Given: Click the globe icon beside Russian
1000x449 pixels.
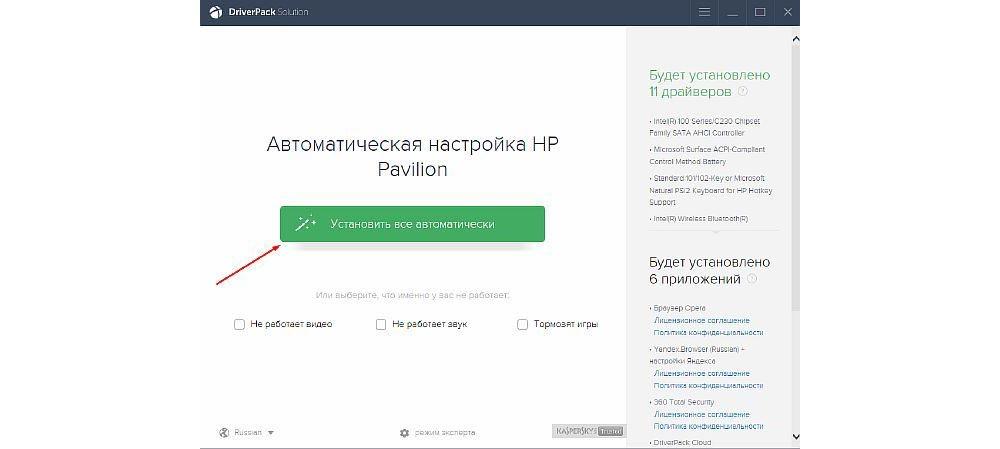Looking at the screenshot, I should tap(224, 432).
